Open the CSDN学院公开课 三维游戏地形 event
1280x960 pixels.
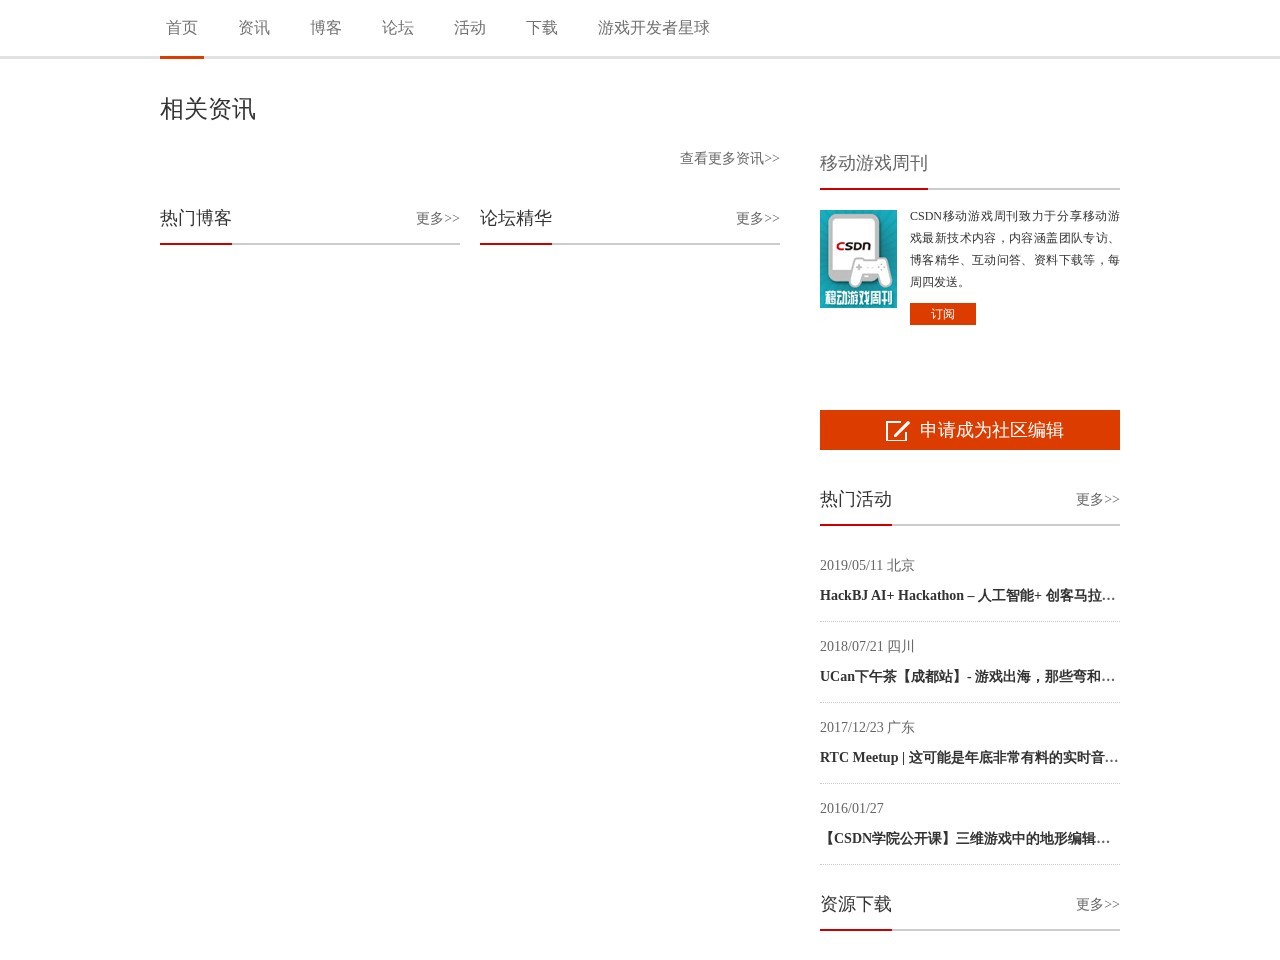966,838
